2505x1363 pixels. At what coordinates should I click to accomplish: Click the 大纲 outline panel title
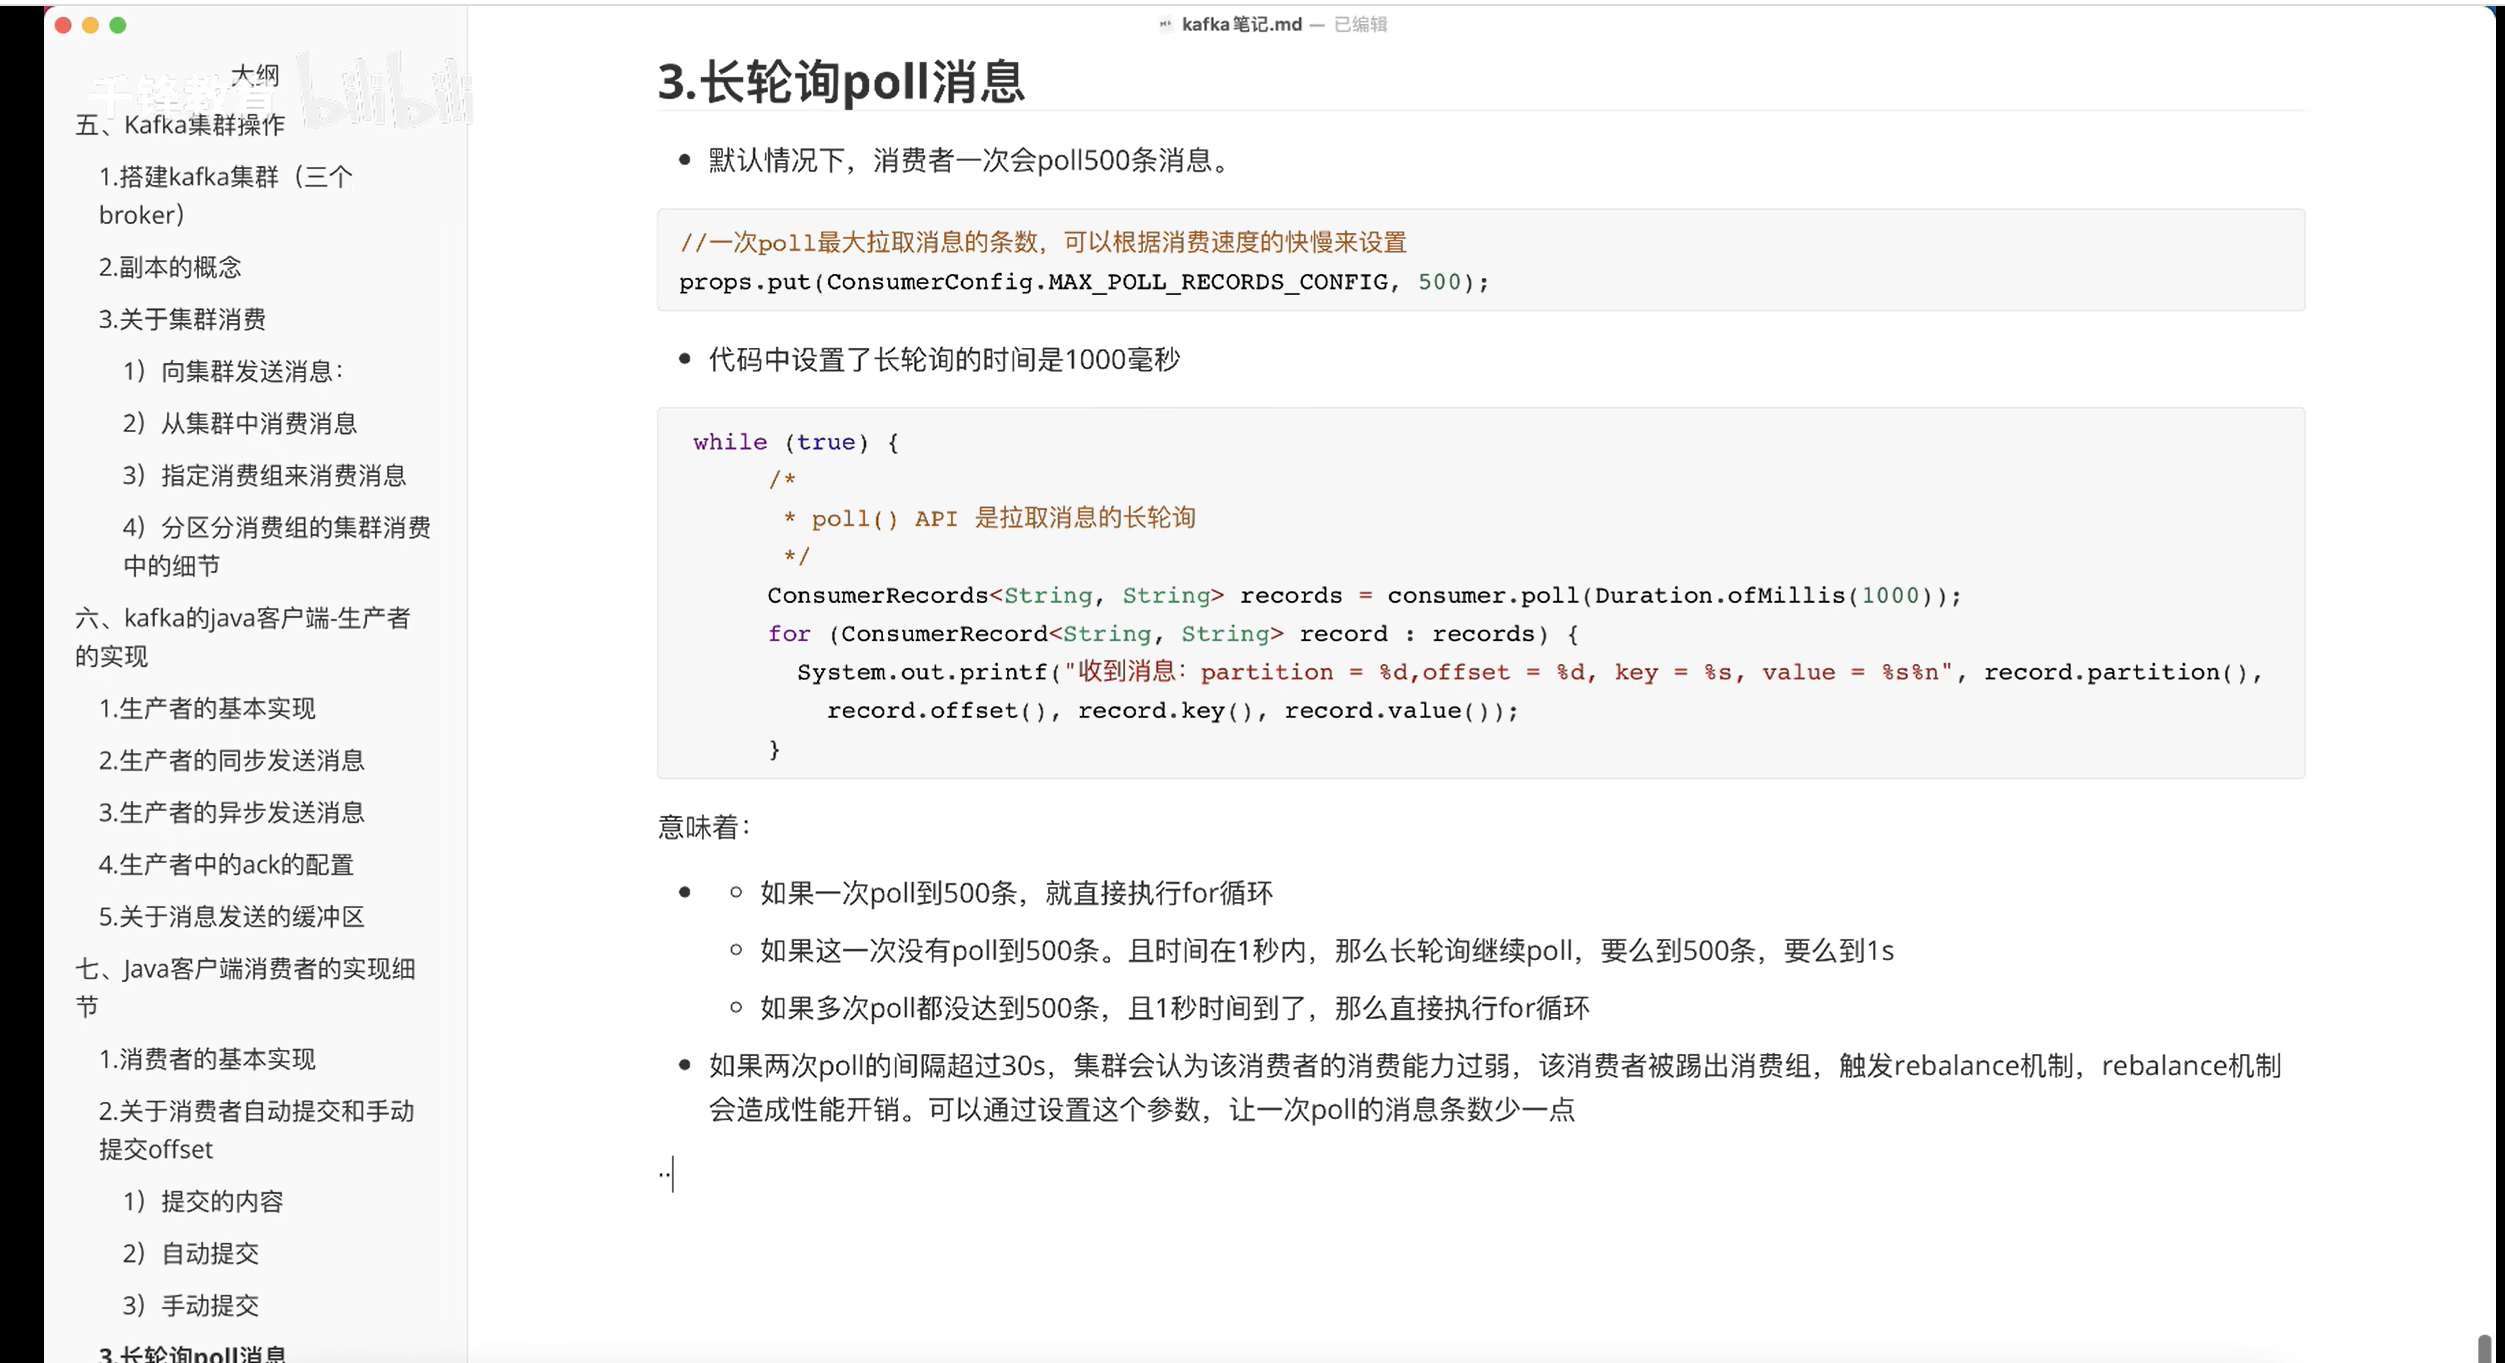255,74
